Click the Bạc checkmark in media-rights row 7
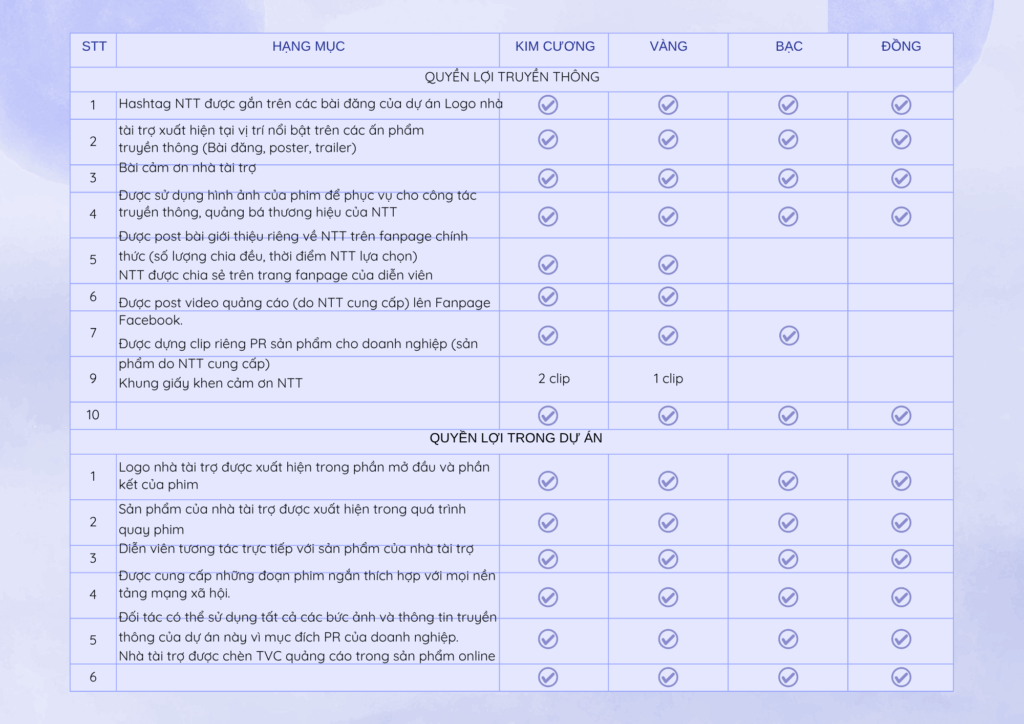Screen dimensions: 1024x724 789,335
